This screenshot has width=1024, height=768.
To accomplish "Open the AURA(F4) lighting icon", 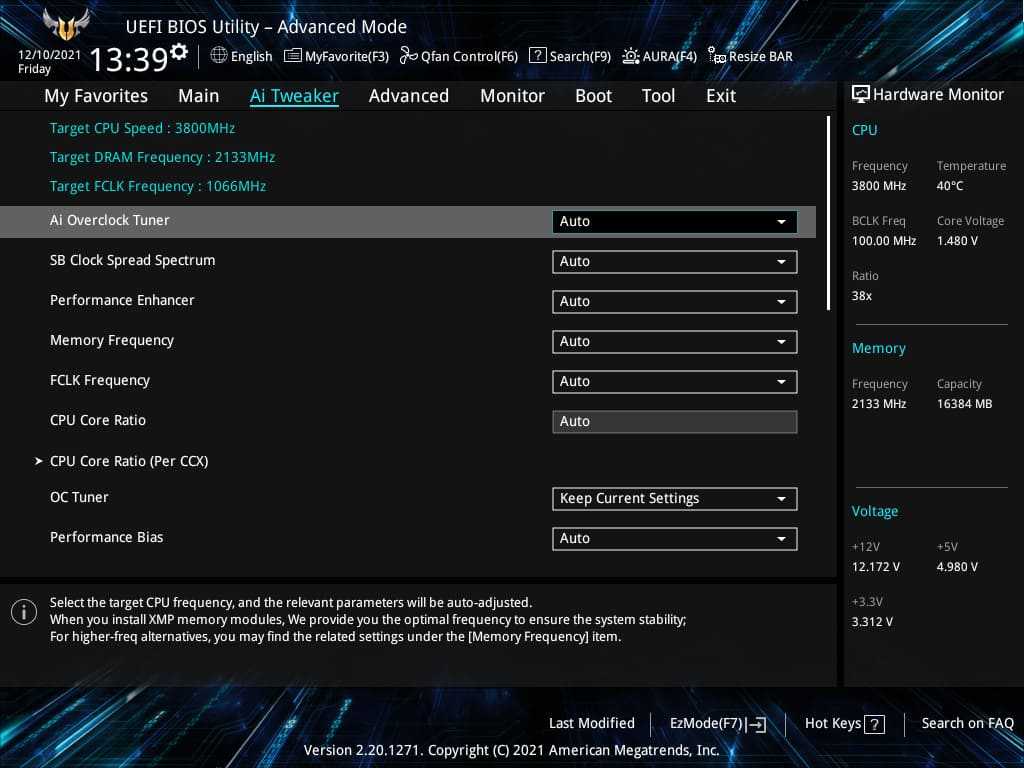I will pos(631,56).
